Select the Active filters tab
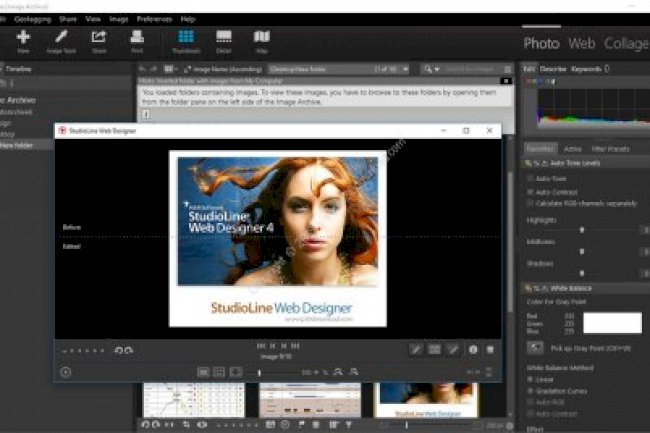Screen dimensions: 650x433 click(x=572, y=149)
